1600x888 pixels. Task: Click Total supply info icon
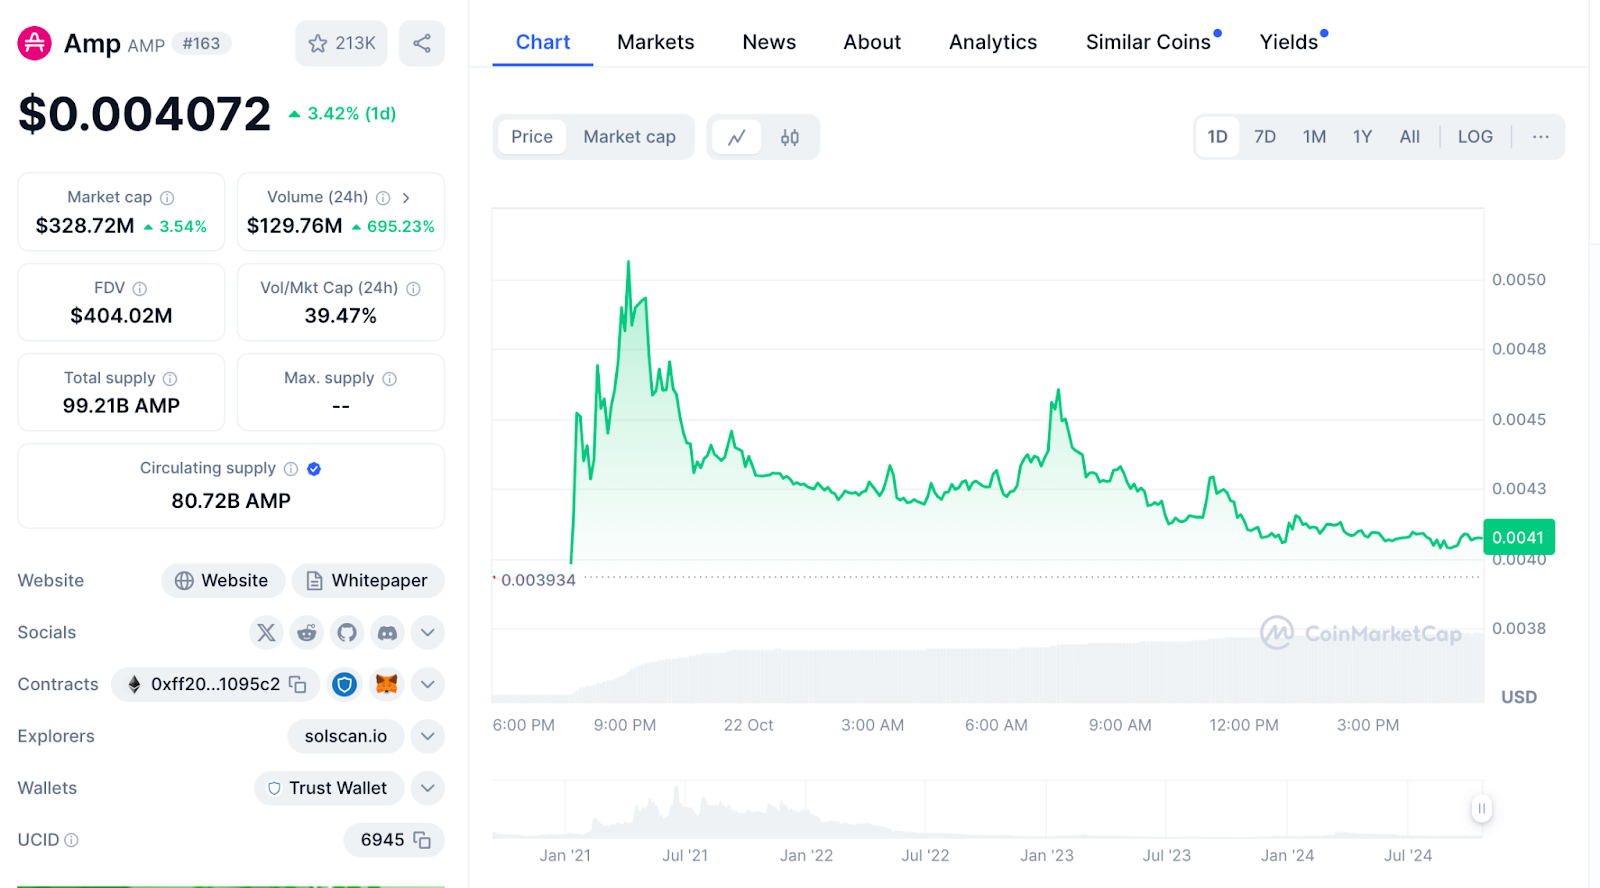pyautogui.click(x=170, y=379)
